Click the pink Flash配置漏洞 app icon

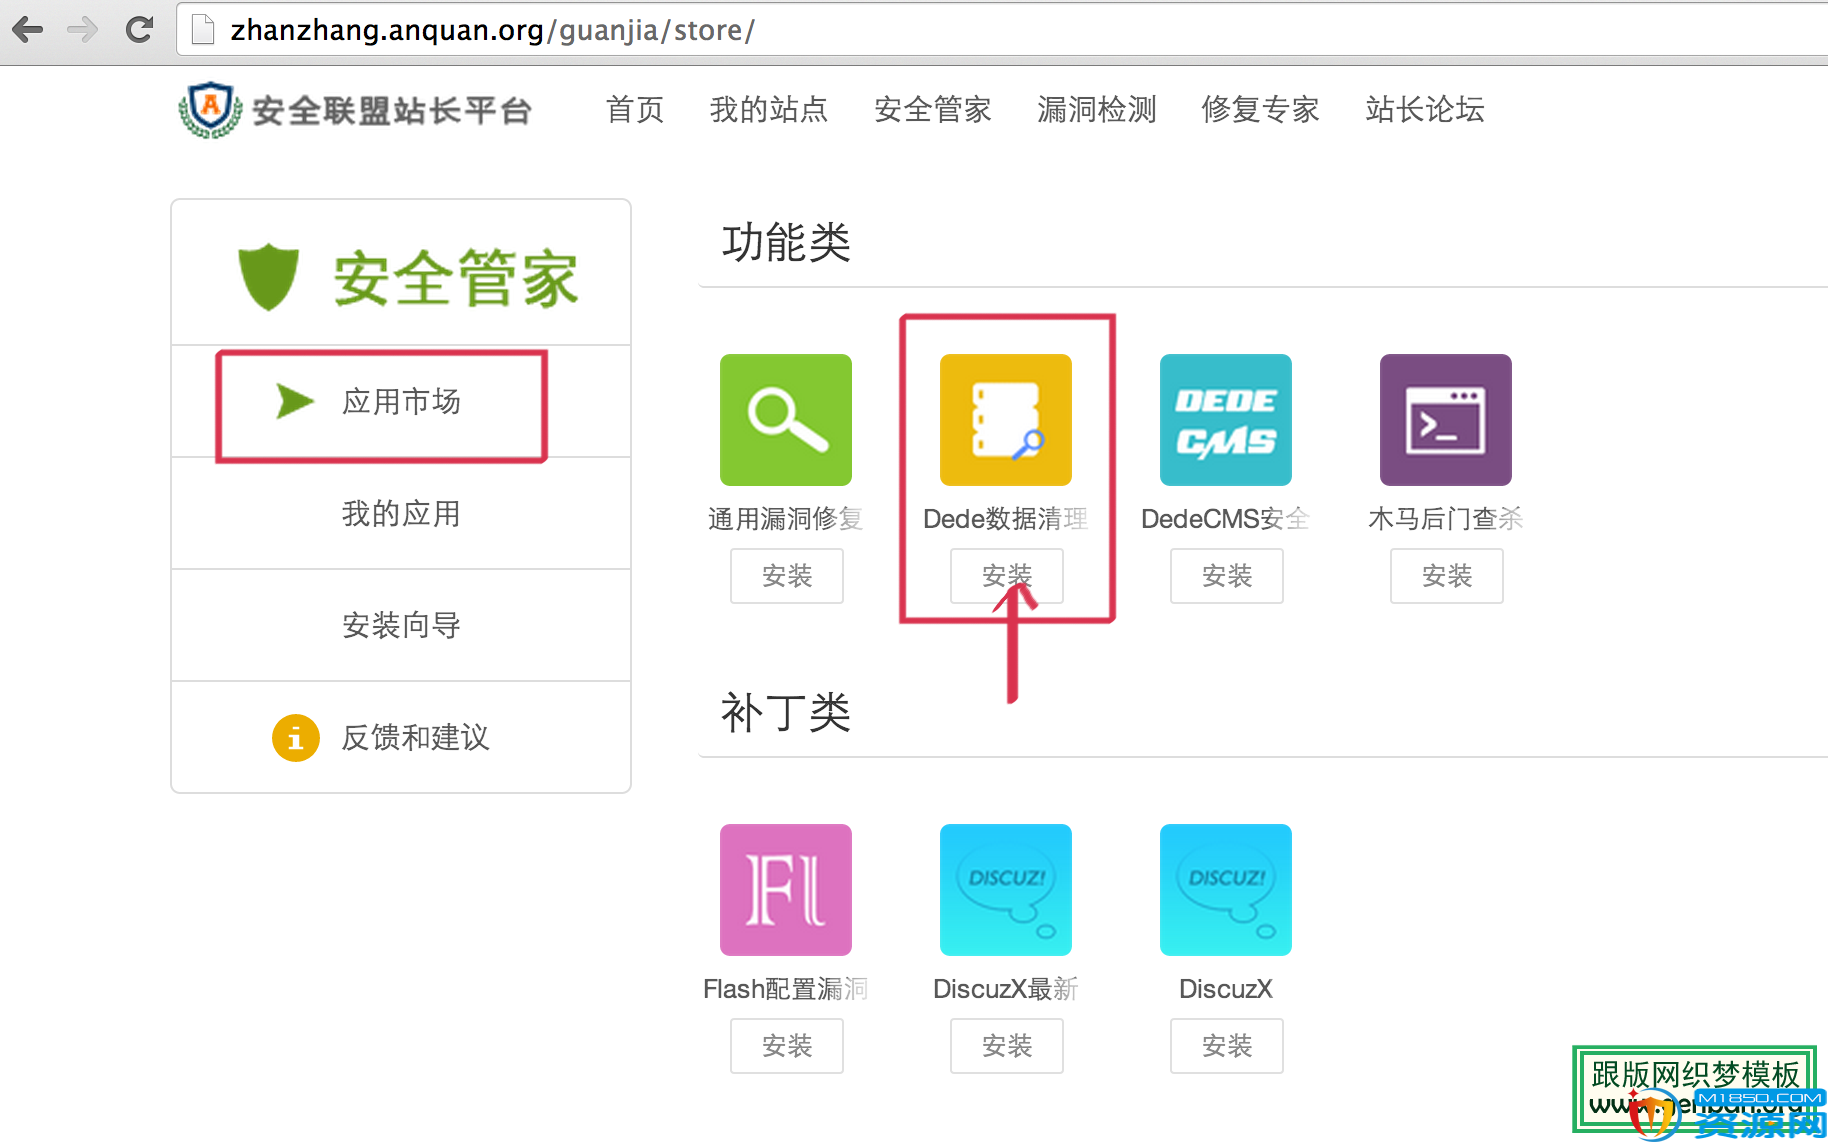(x=786, y=890)
